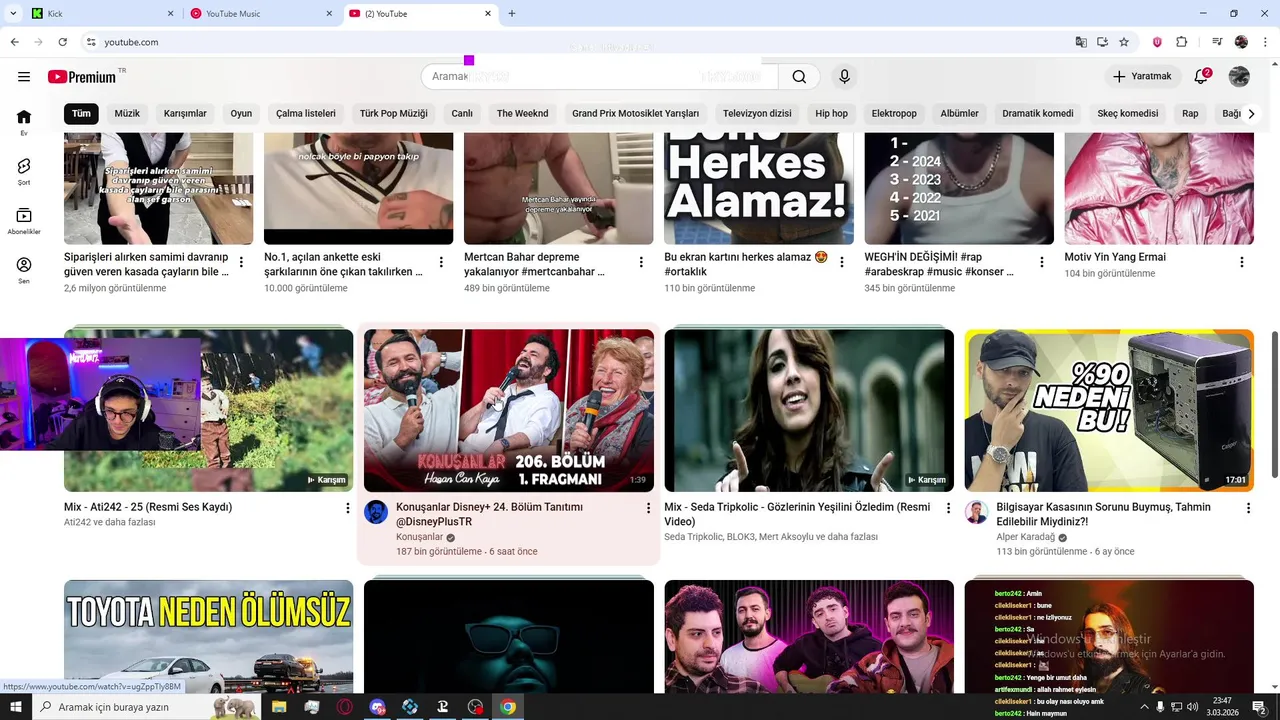Click the YouTube search input field
Image resolution: width=1280 pixels, height=720 pixels.
[599, 77]
